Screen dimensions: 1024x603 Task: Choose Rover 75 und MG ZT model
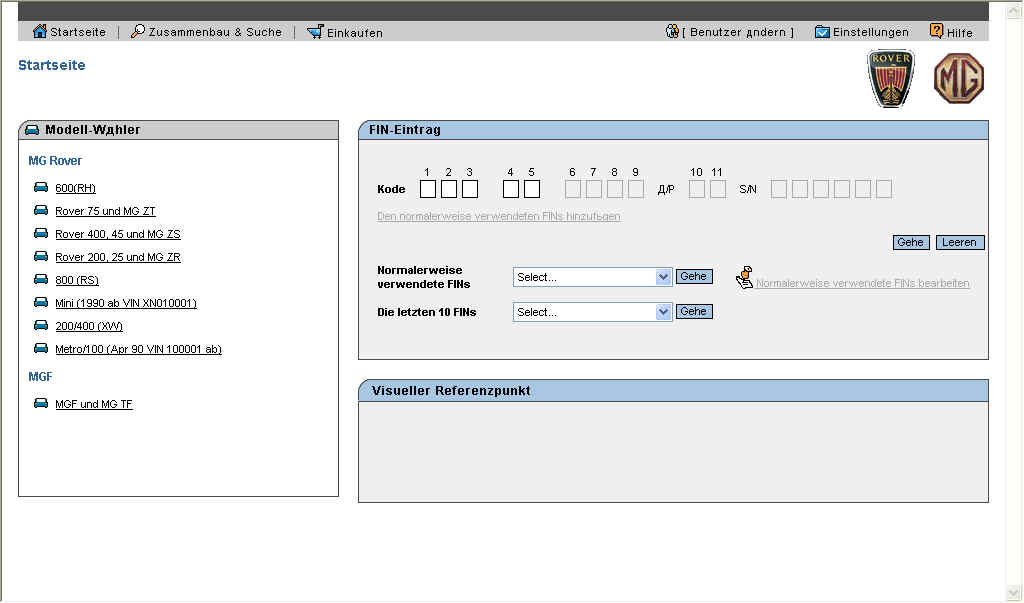pyautogui.click(x=105, y=211)
